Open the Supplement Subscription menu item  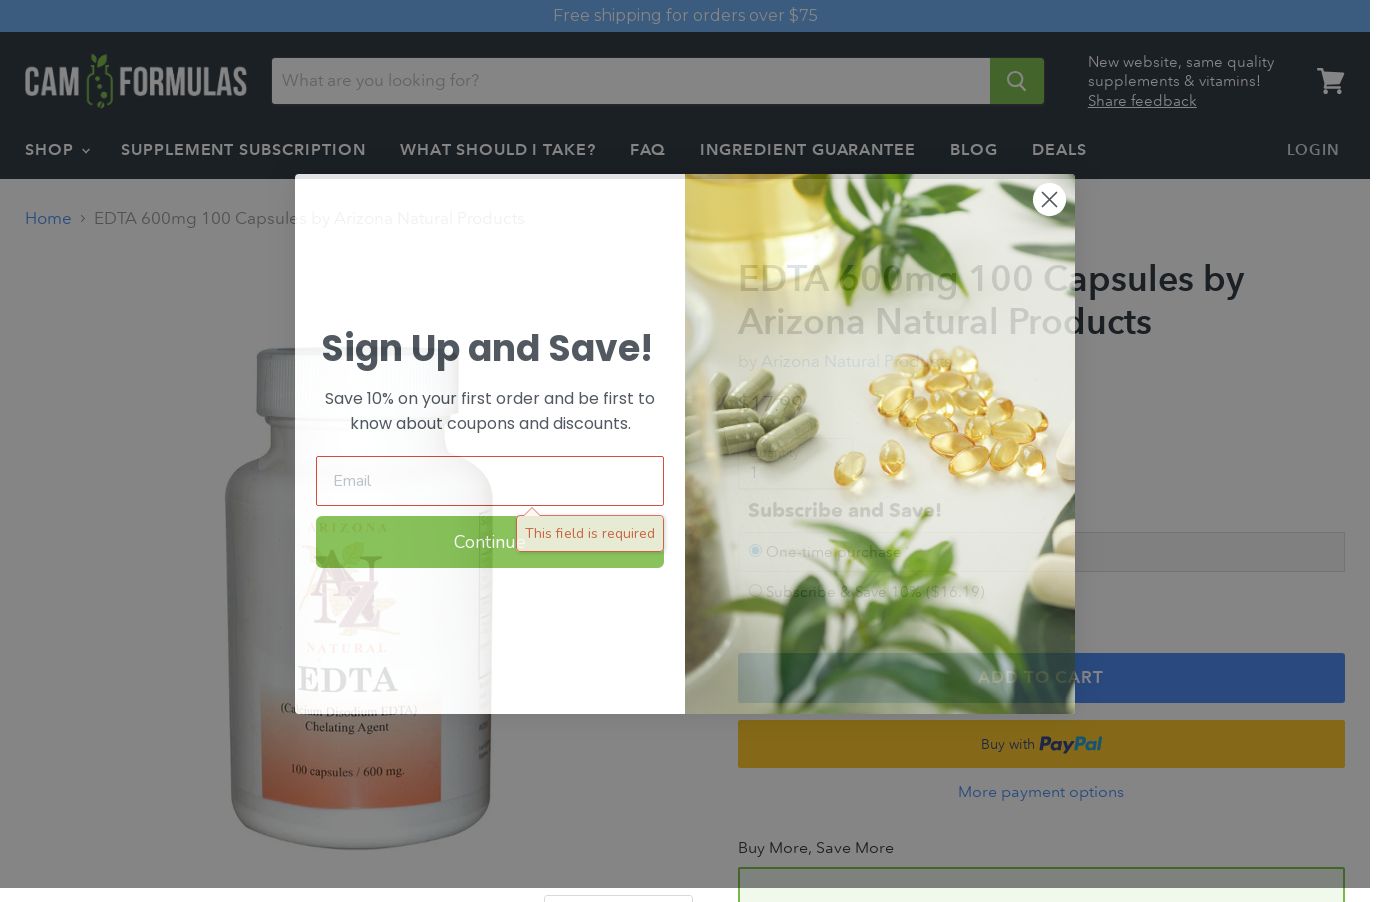(x=243, y=150)
